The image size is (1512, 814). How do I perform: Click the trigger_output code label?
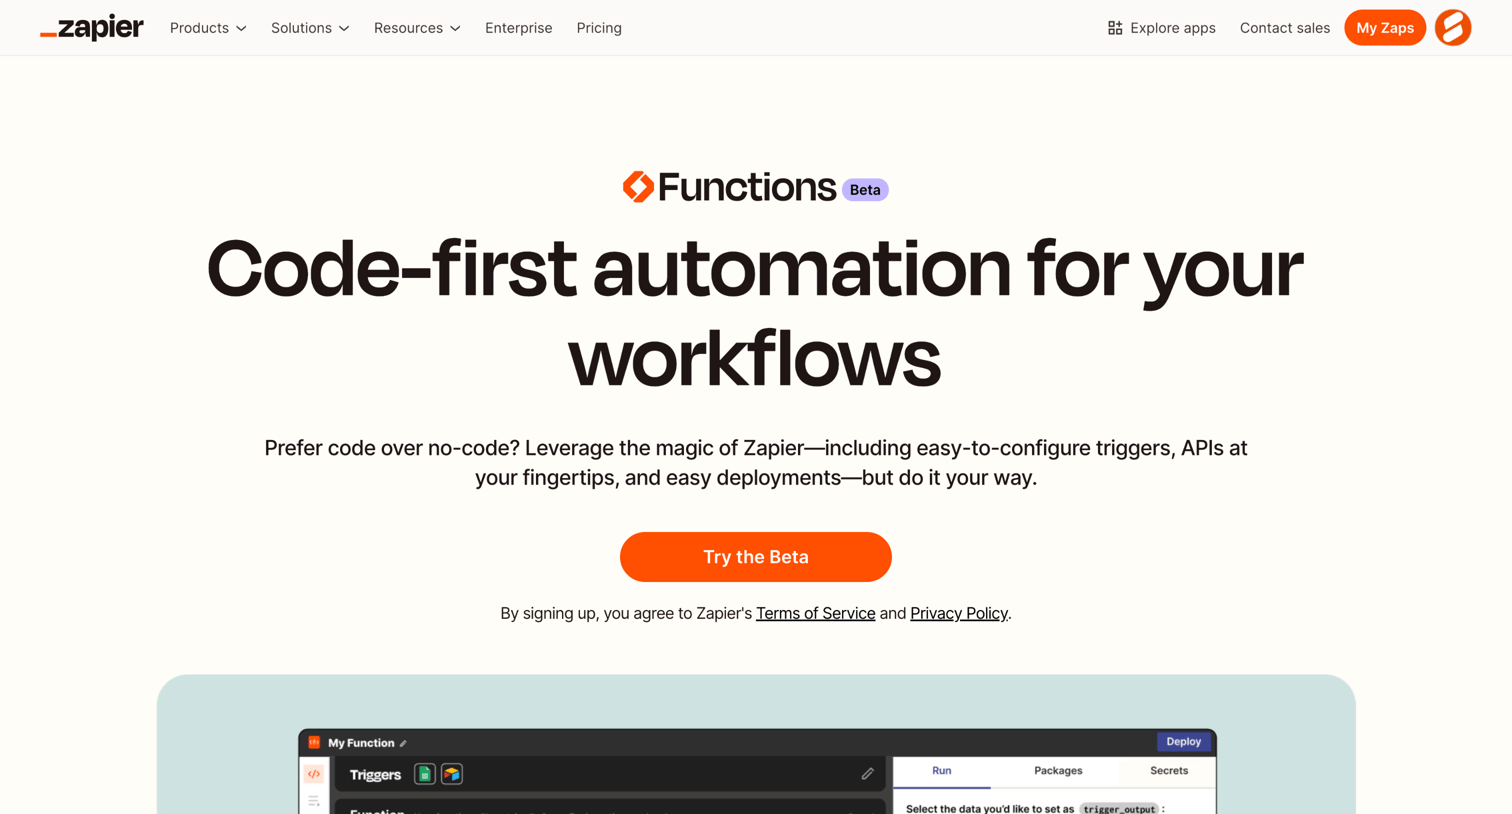tap(1119, 809)
